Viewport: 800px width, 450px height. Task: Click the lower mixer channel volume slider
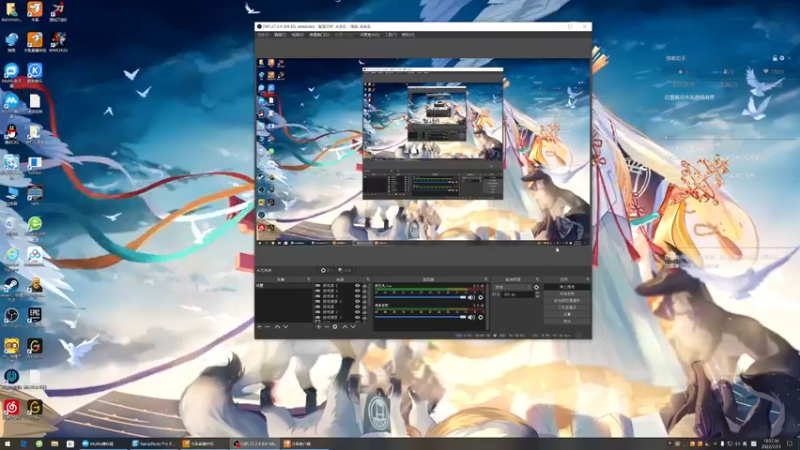click(421, 317)
